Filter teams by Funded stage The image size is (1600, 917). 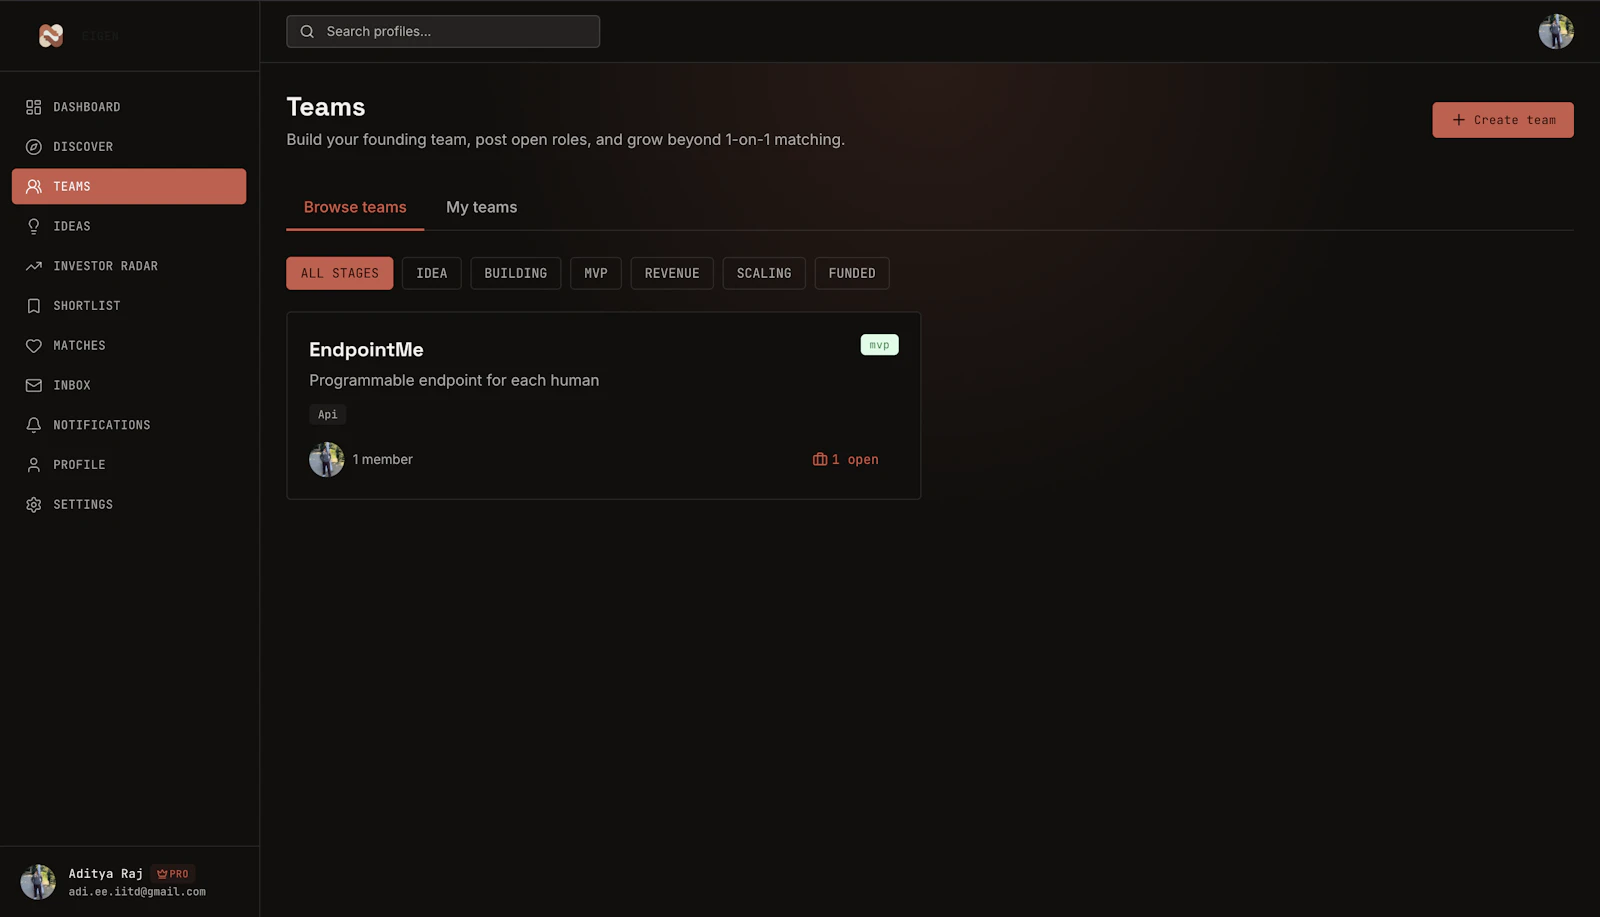[x=852, y=273]
